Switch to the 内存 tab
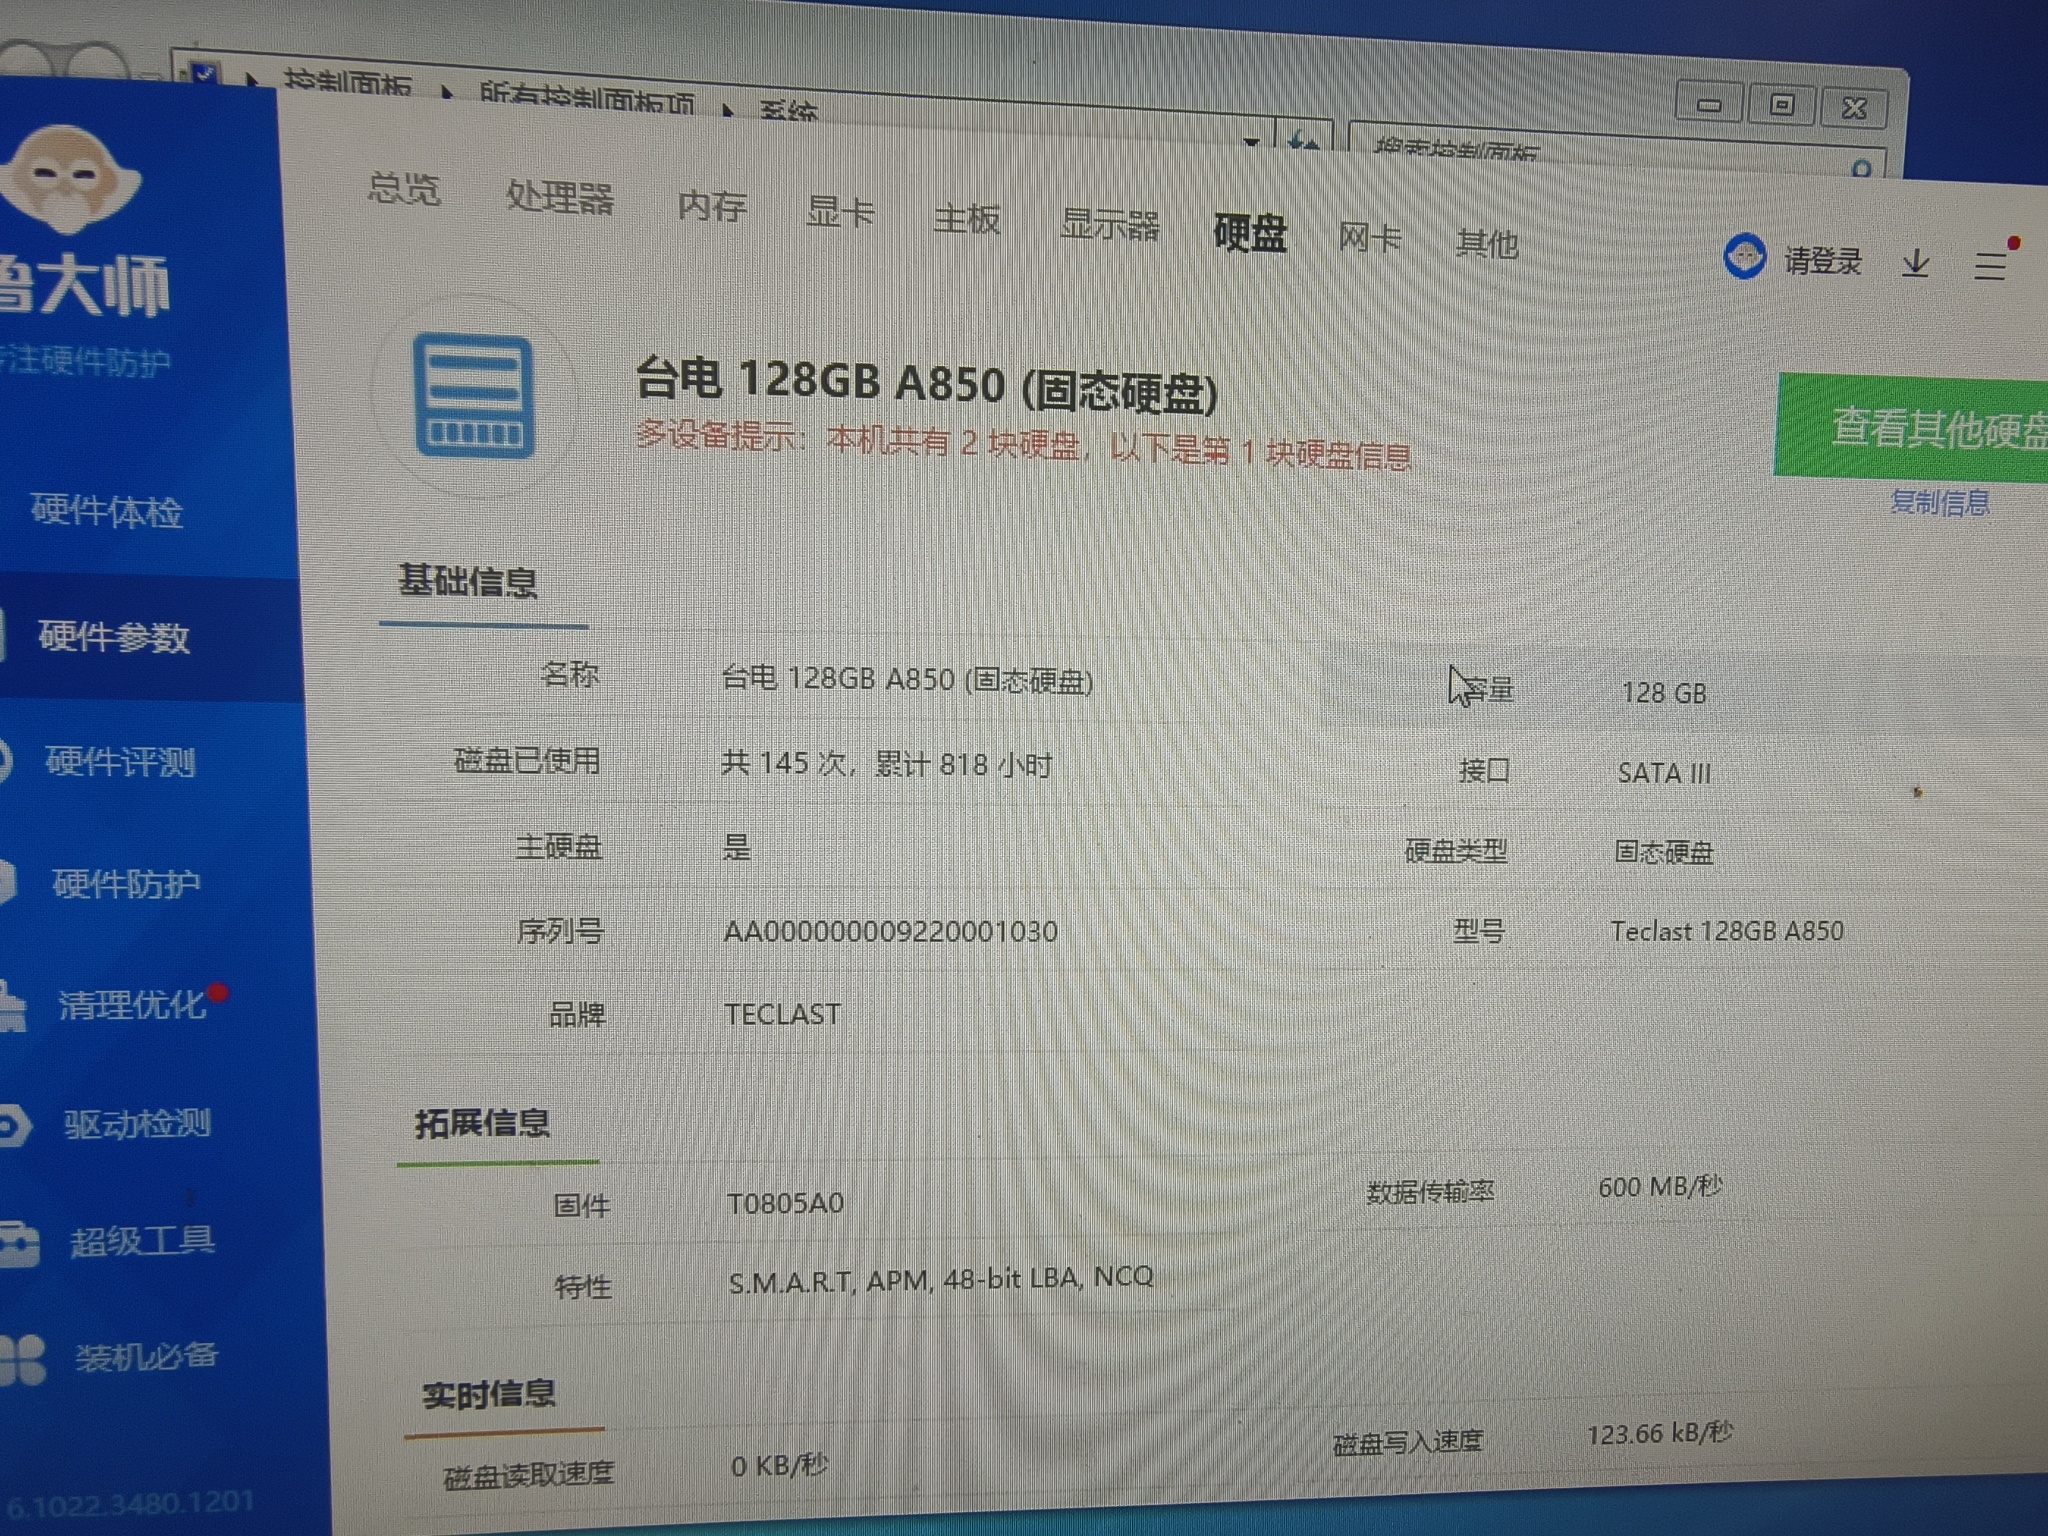2048x1536 pixels. (x=712, y=205)
